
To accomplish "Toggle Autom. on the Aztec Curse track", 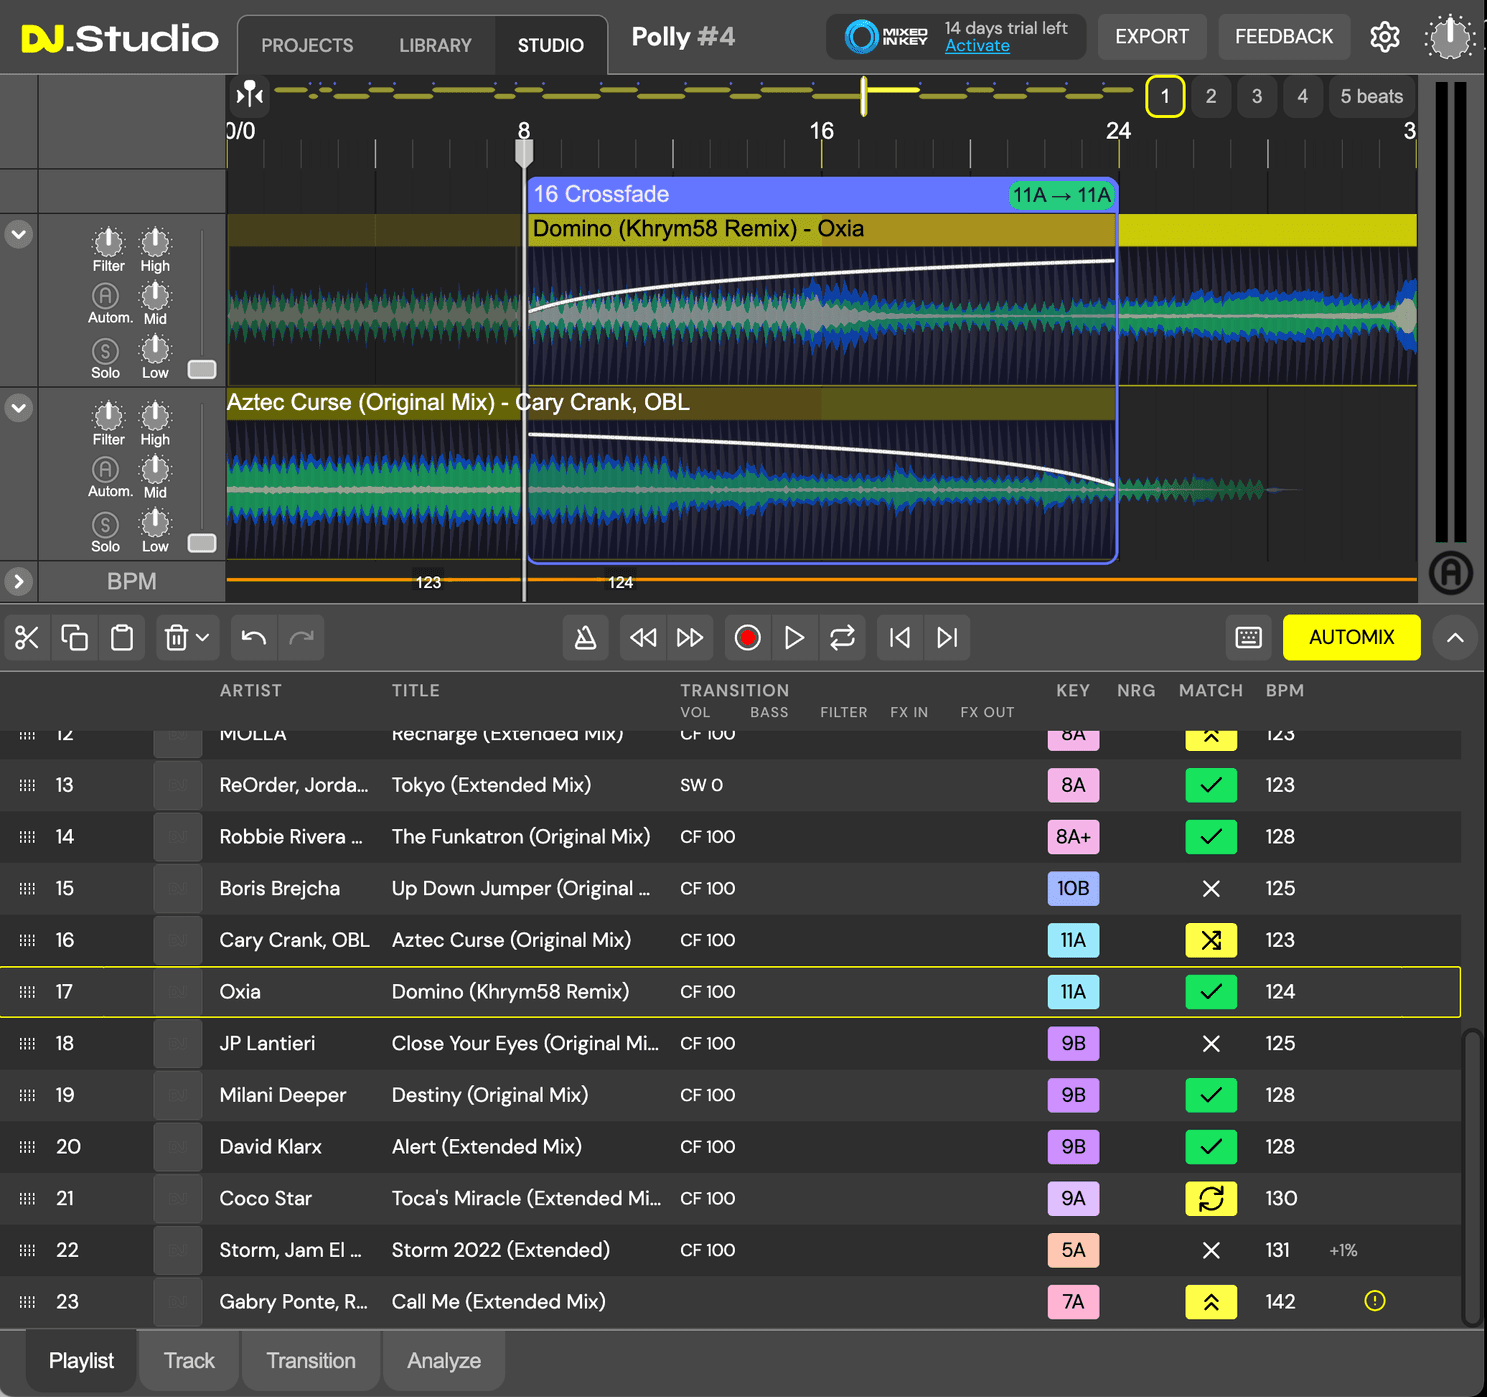I will 106,470.
